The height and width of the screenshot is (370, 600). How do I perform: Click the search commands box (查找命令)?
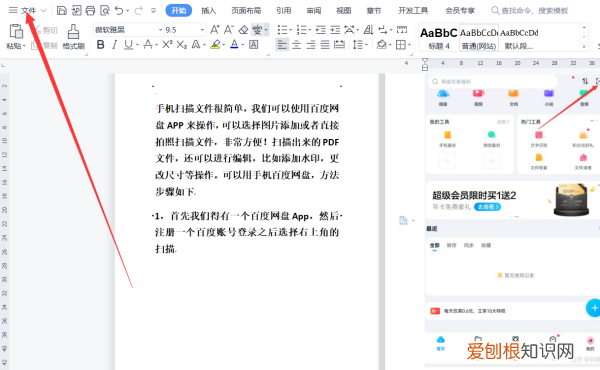pyautogui.click(x=530, y=11)
